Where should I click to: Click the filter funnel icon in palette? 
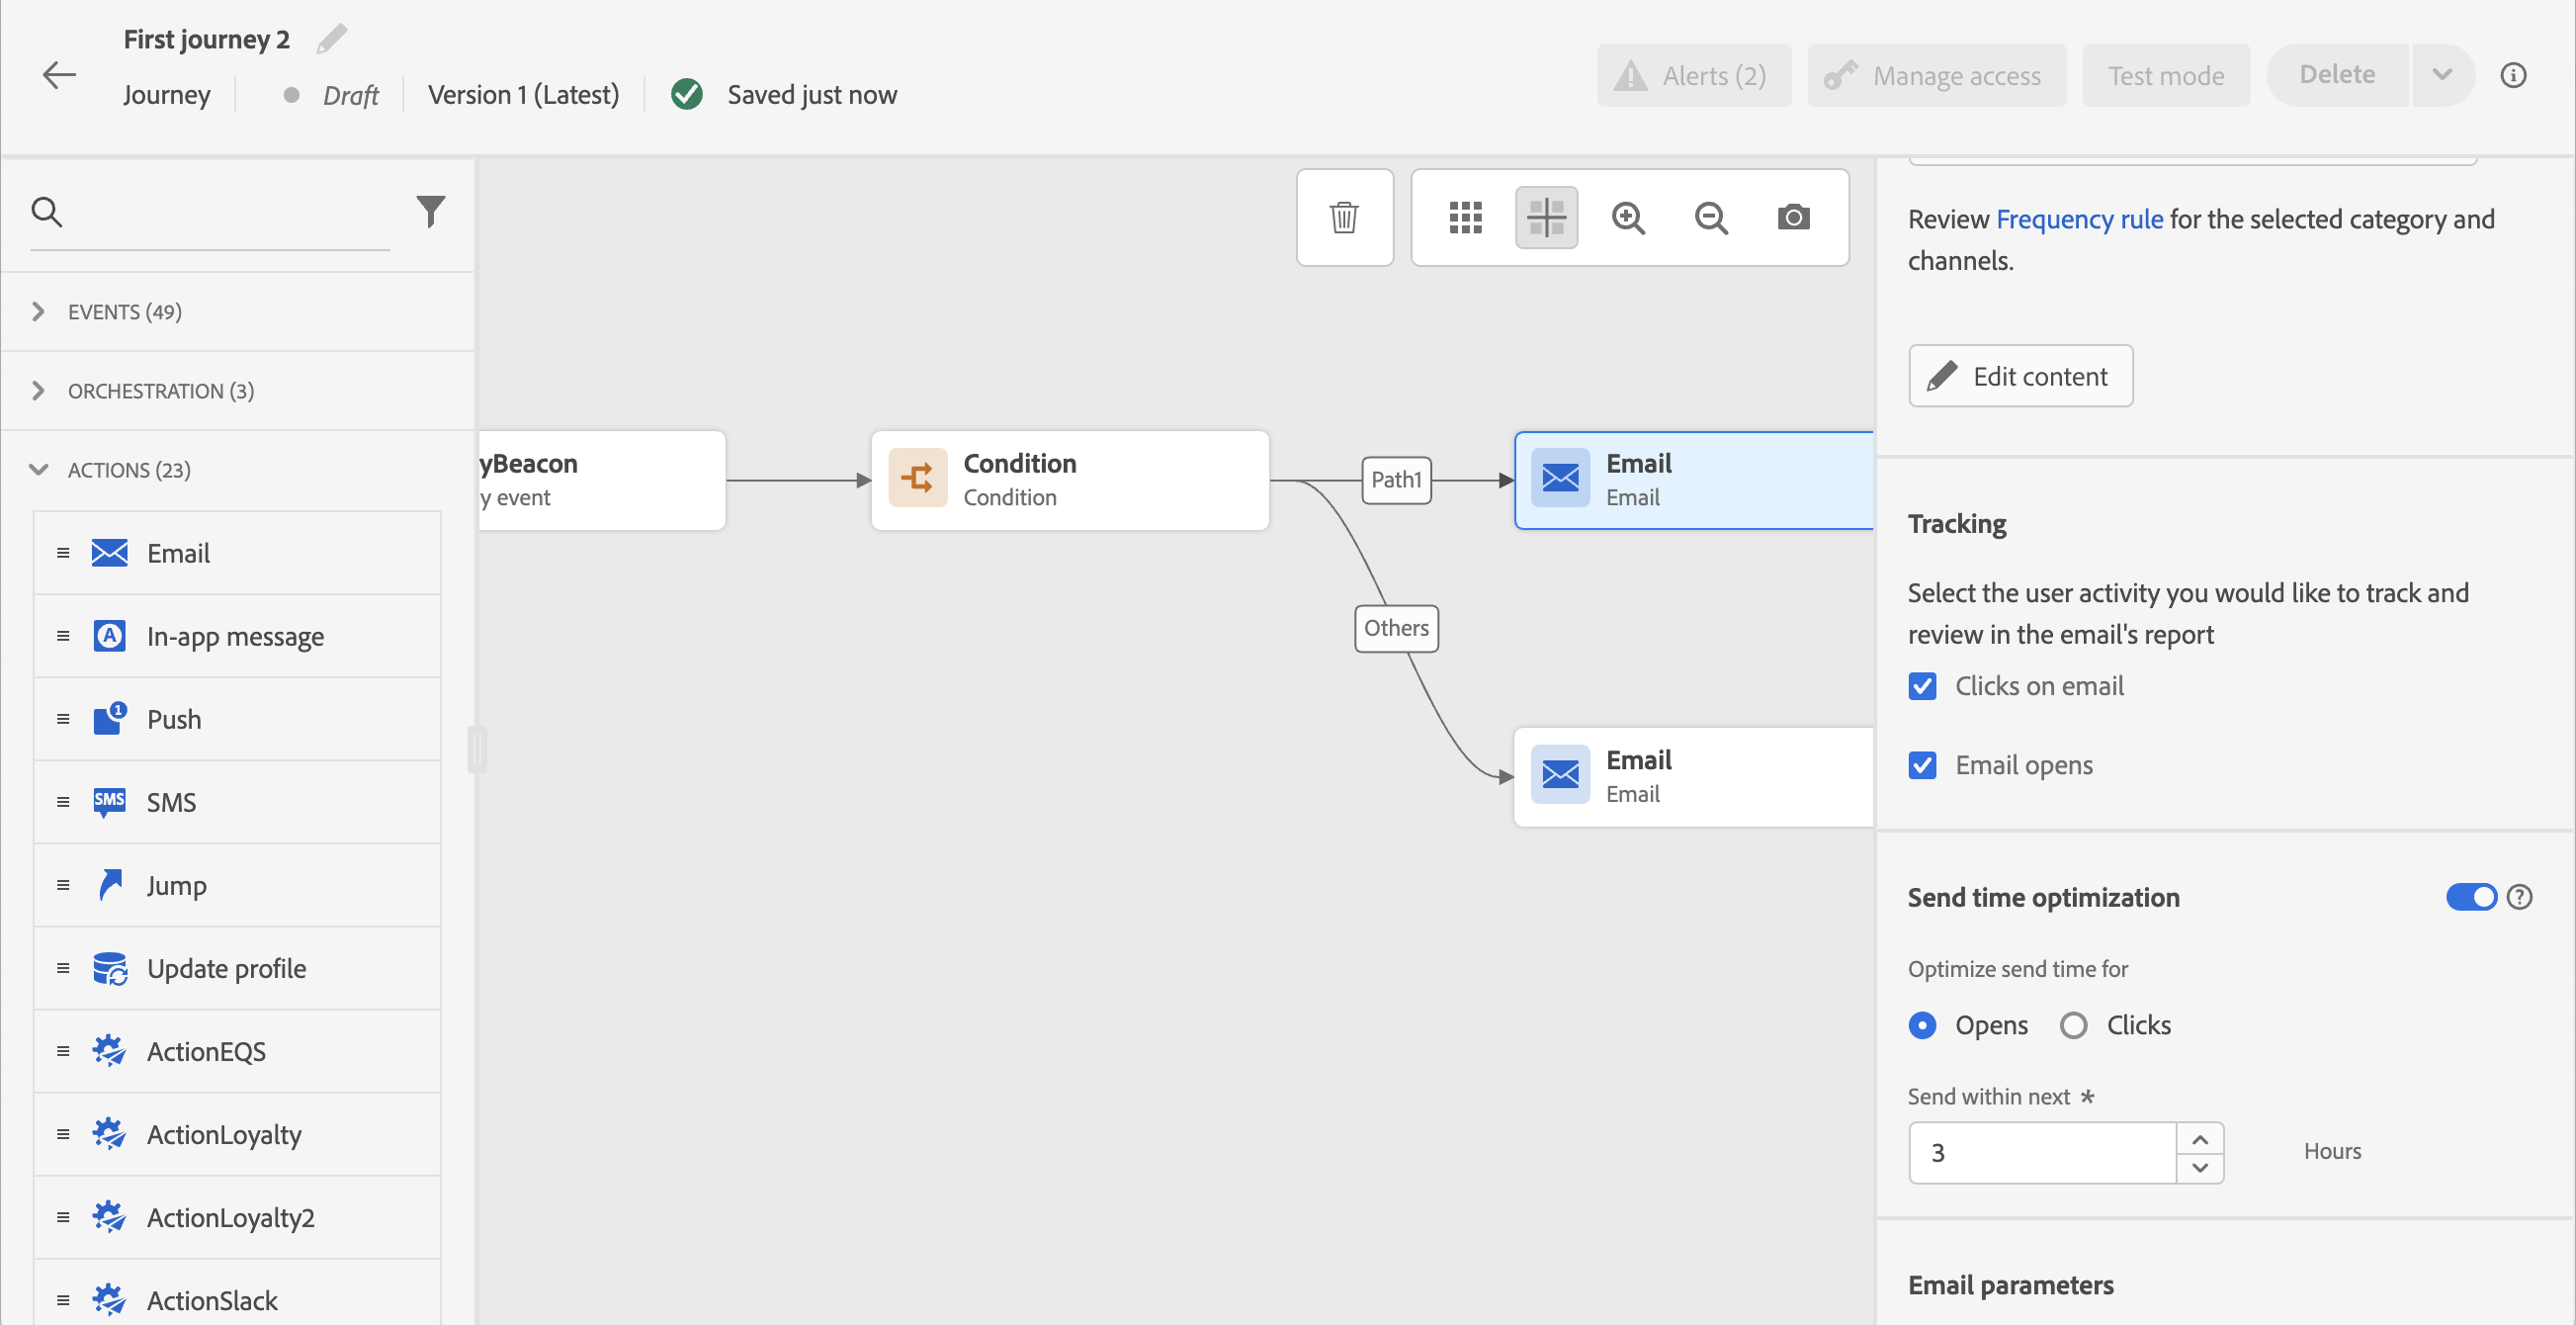(430, 211)
